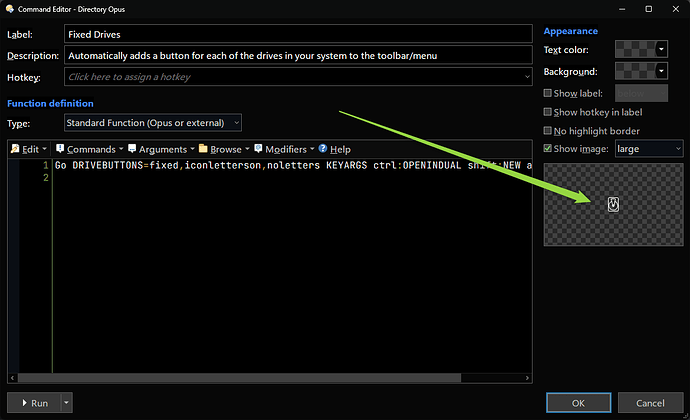The image size is (690, 420).
Task: Click the Edit menu pencil icon
Action: click(15, 149)
